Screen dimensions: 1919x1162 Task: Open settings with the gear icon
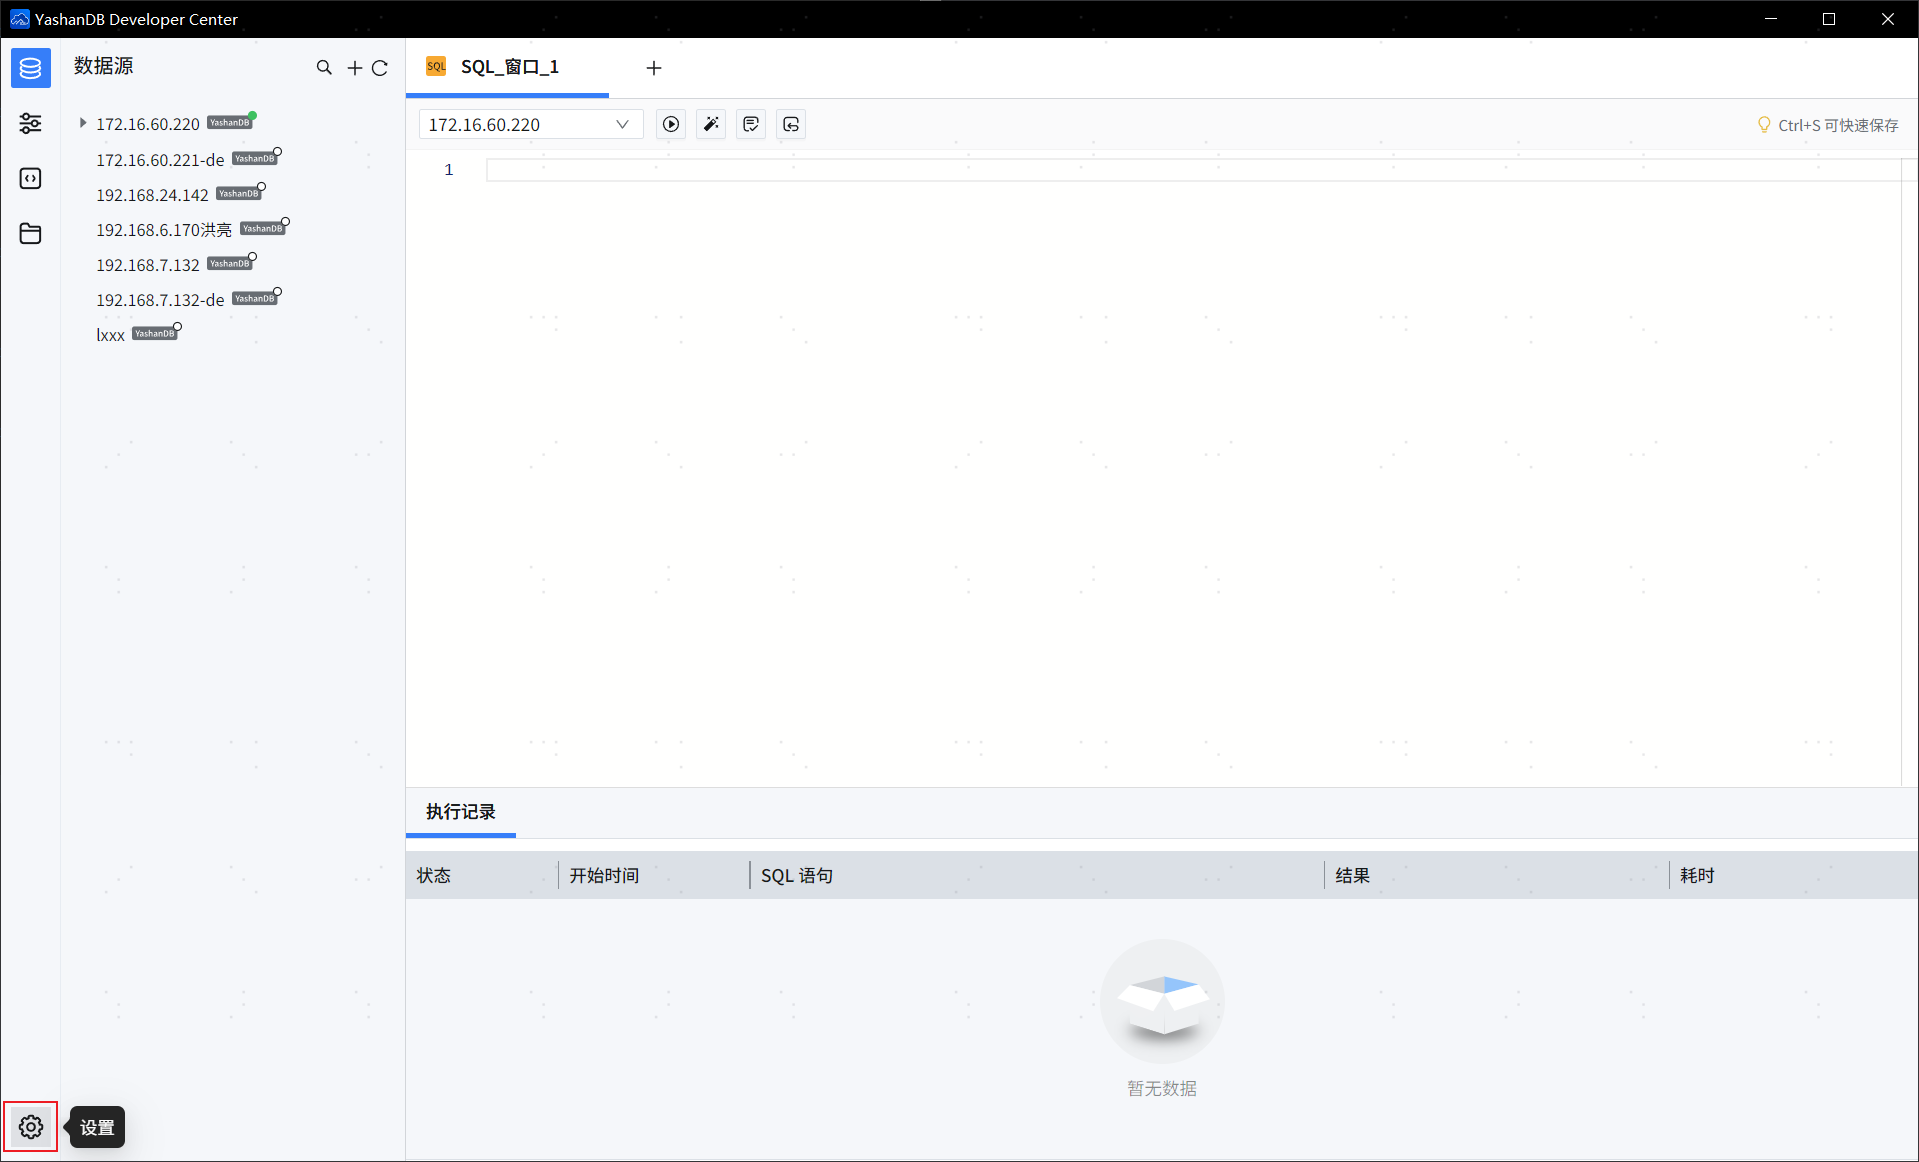(x=31, y=1127)
